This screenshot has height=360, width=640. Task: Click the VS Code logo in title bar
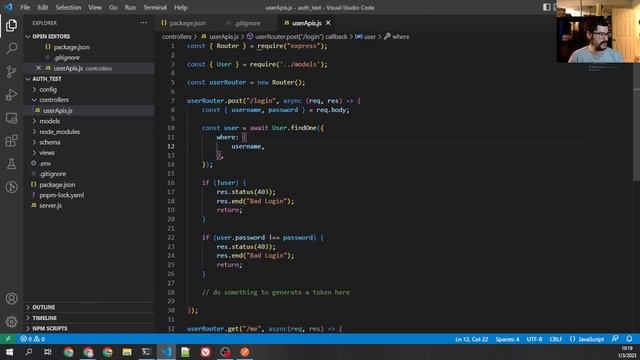(x=8, y=7)
